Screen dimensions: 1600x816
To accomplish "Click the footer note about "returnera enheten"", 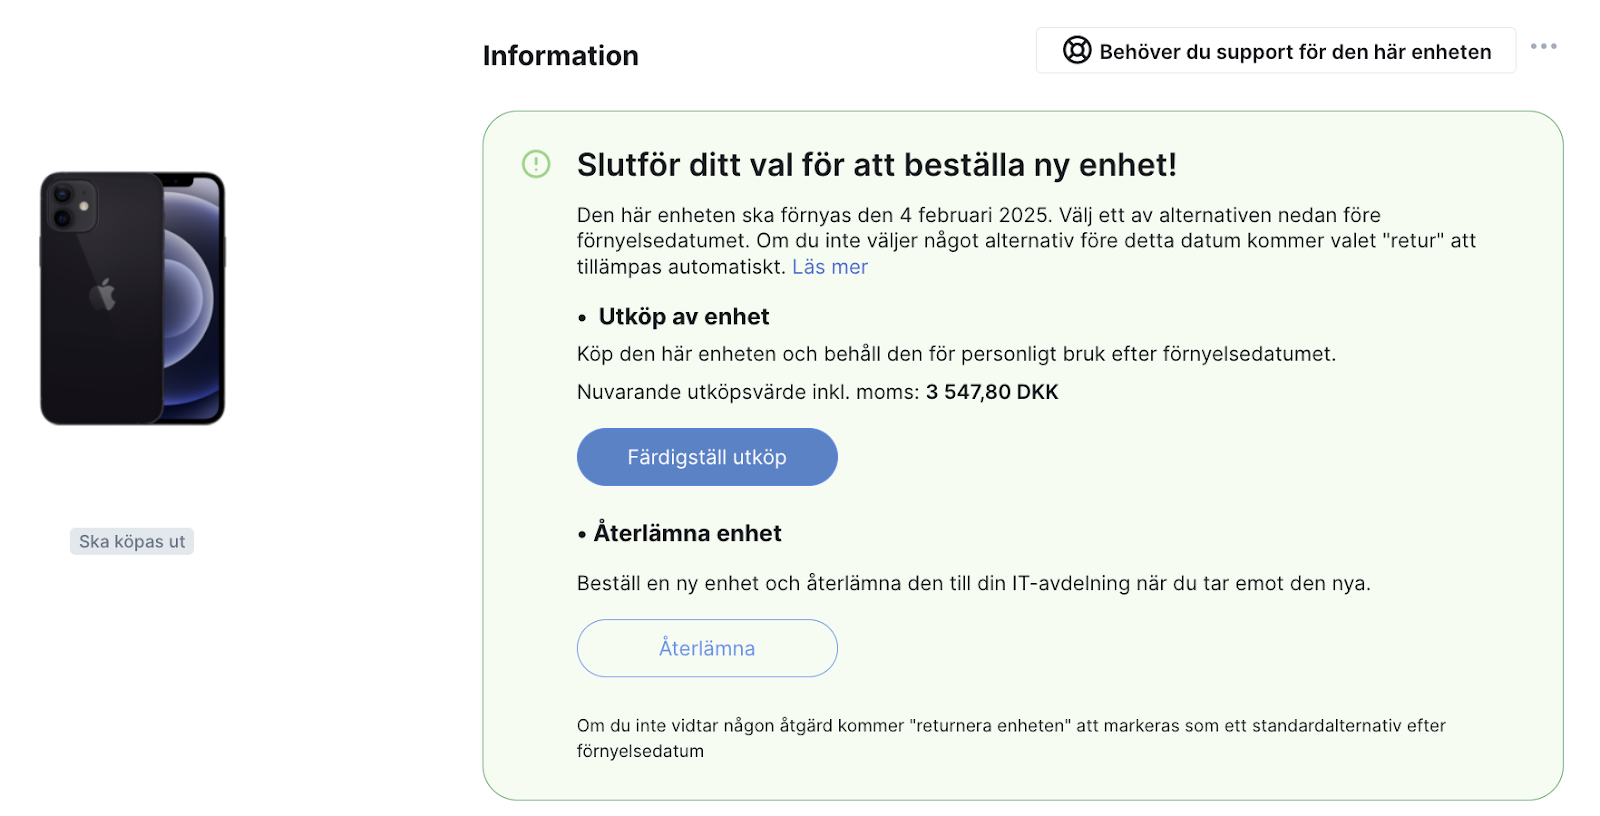I will tap(1011, 738).
